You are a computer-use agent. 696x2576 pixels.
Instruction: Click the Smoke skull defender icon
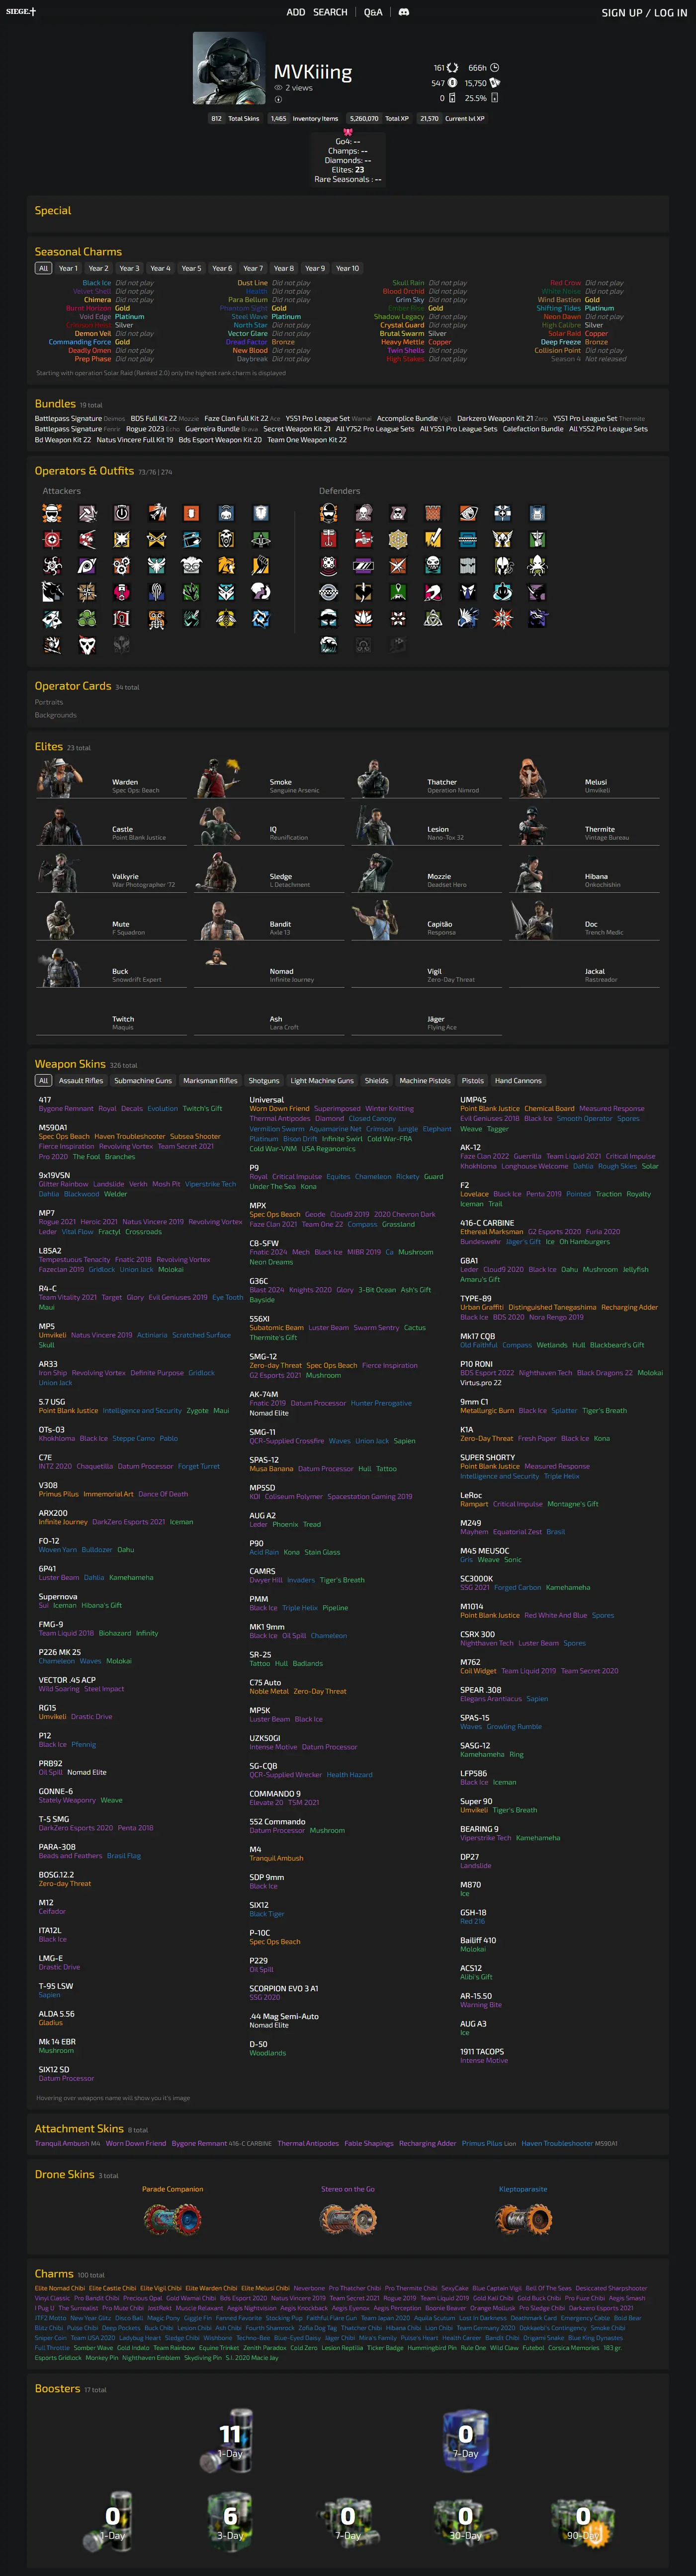(363, 513)
